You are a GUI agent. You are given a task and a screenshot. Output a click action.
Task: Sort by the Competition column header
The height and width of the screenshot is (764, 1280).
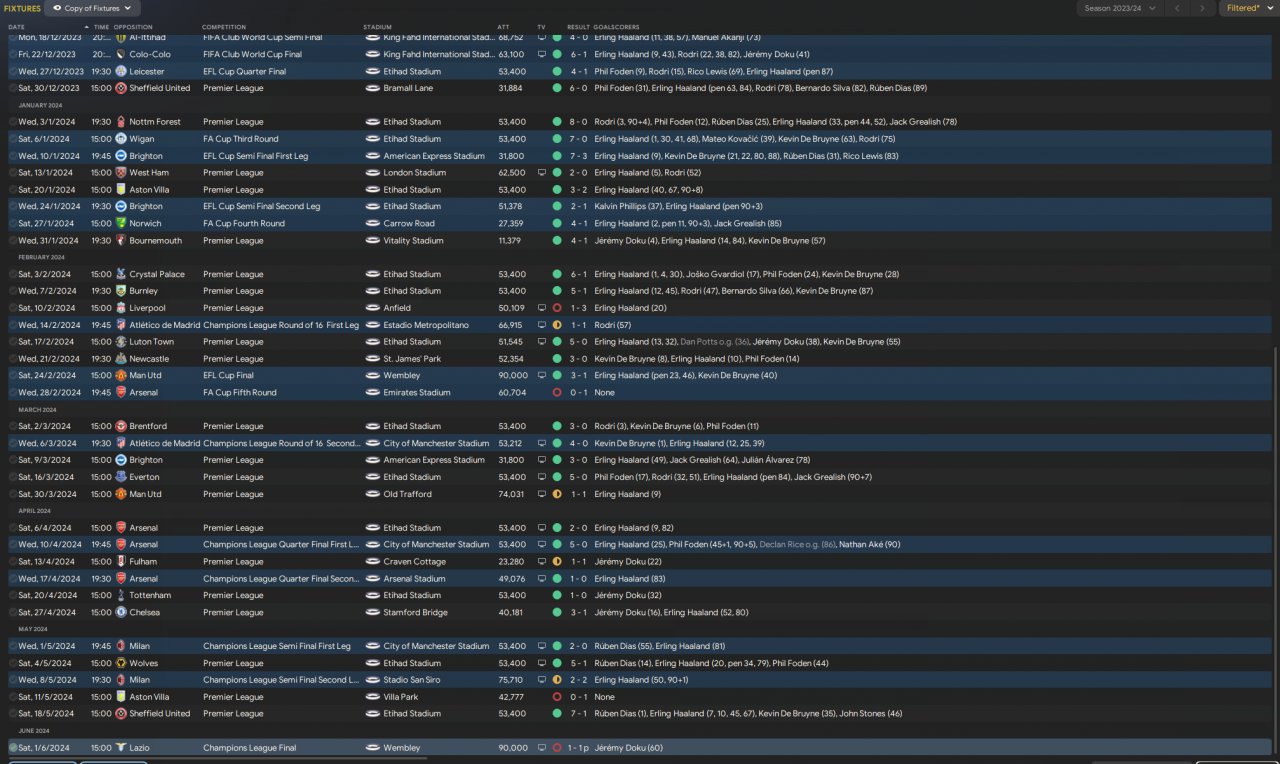[x=224, y=27]
